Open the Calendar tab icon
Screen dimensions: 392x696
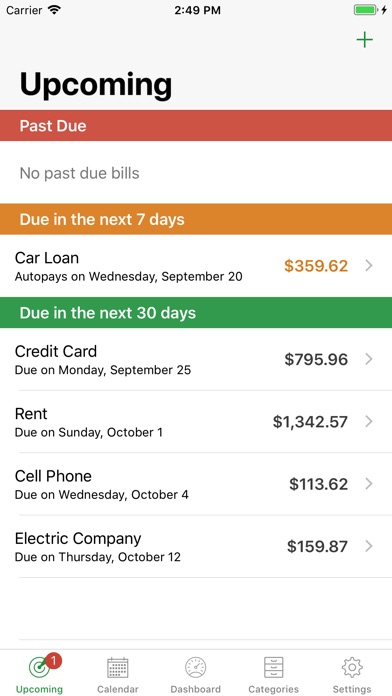tap(118, 667)
